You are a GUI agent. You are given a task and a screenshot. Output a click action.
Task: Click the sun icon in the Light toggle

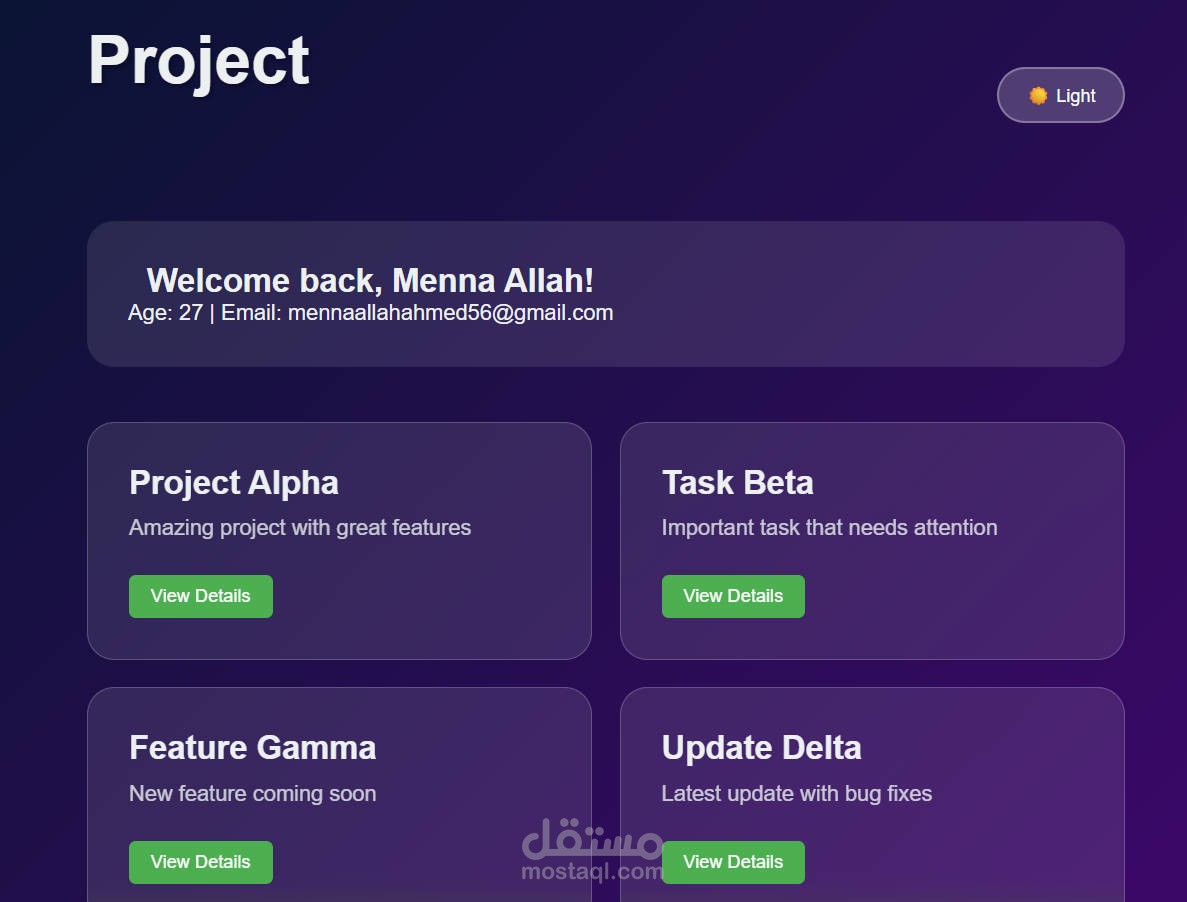pyautogui.click(x=1038, y=95)
